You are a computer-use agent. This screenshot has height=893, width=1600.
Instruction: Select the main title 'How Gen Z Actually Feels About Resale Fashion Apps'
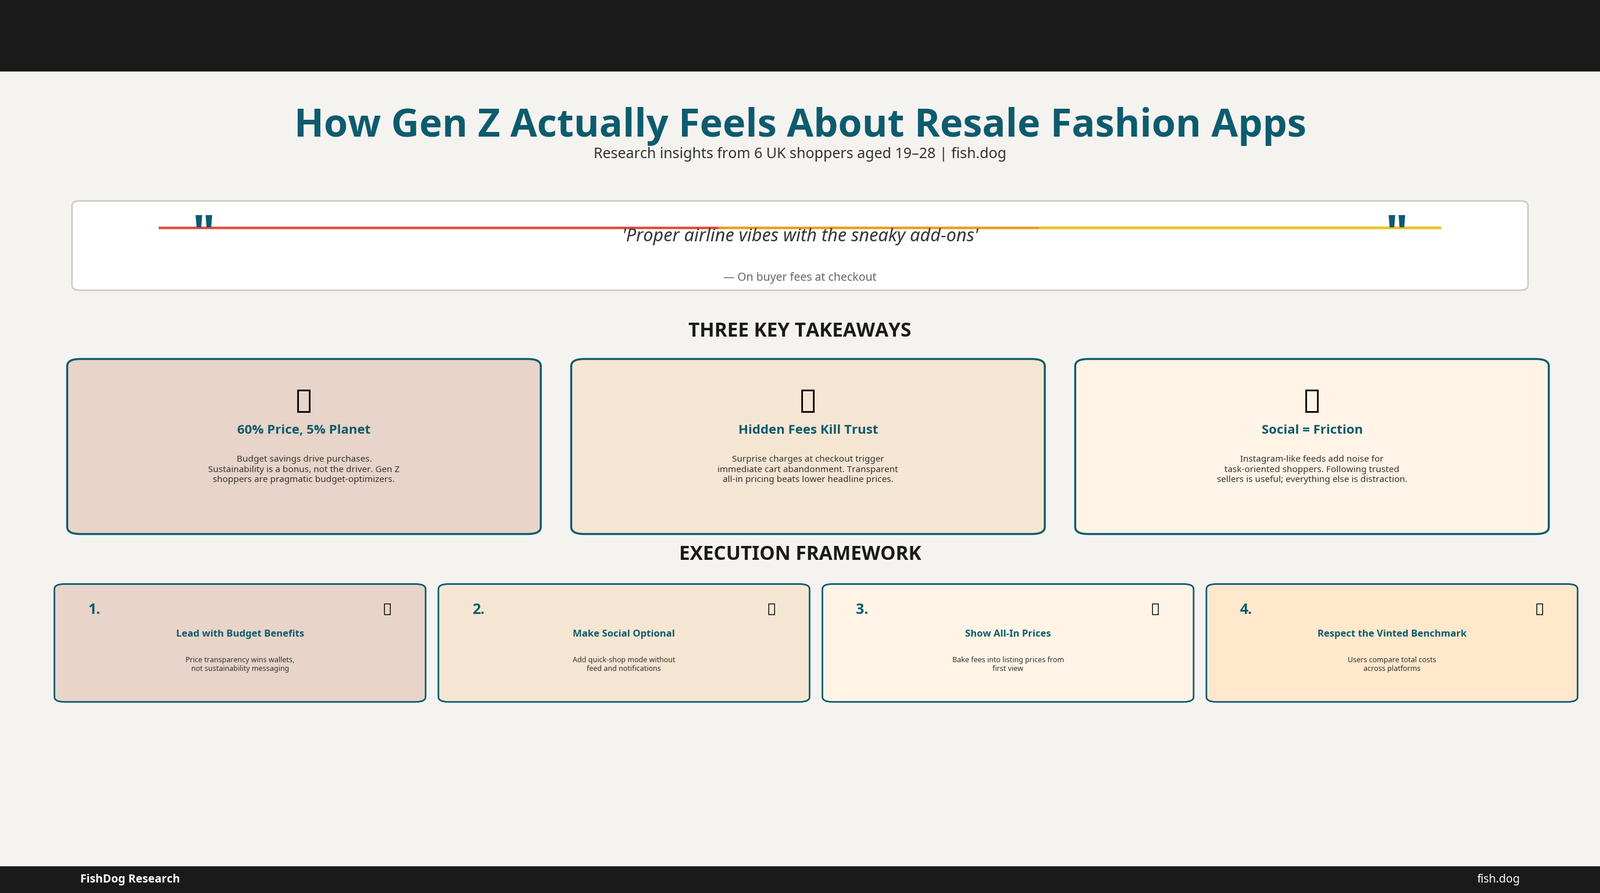(800, 123)
